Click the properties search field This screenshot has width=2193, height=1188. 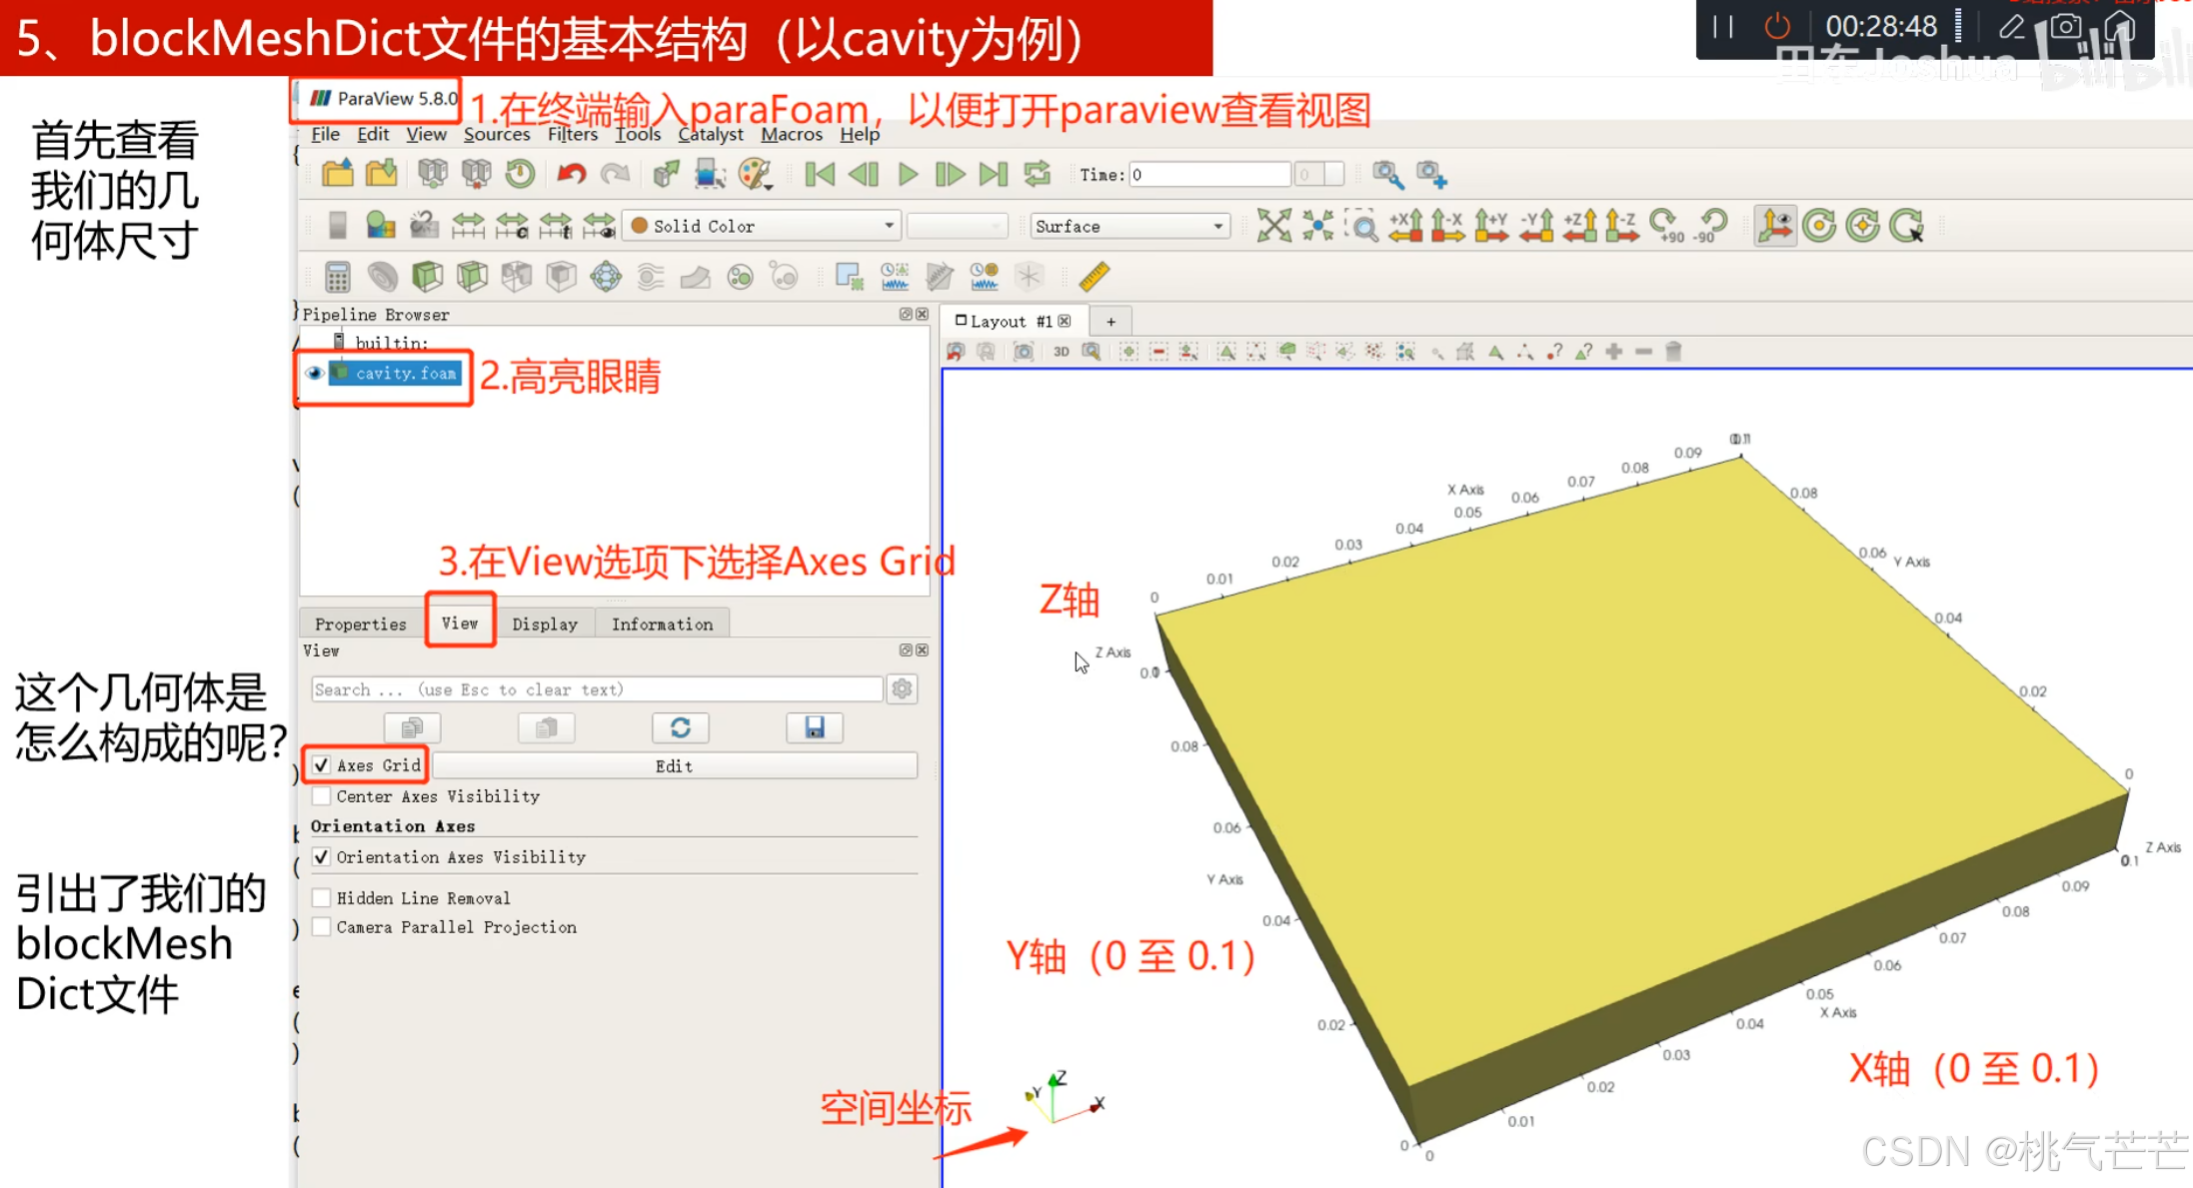click(596, 689)
